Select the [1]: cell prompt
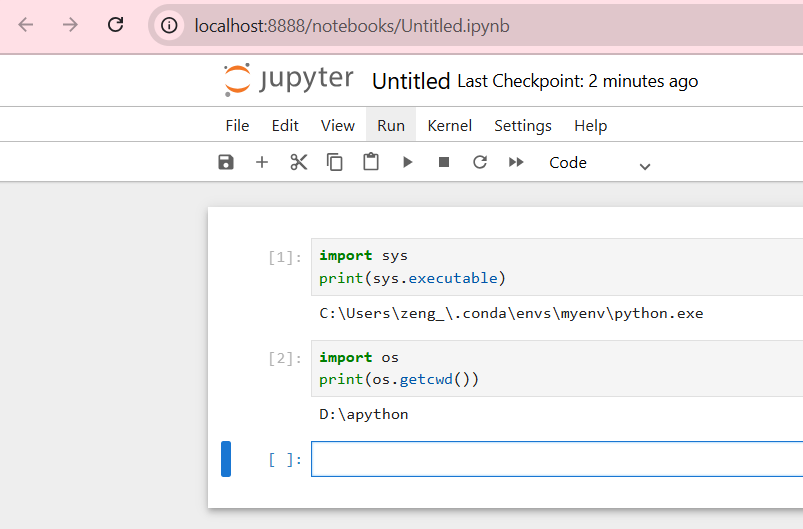 point(285,257)
